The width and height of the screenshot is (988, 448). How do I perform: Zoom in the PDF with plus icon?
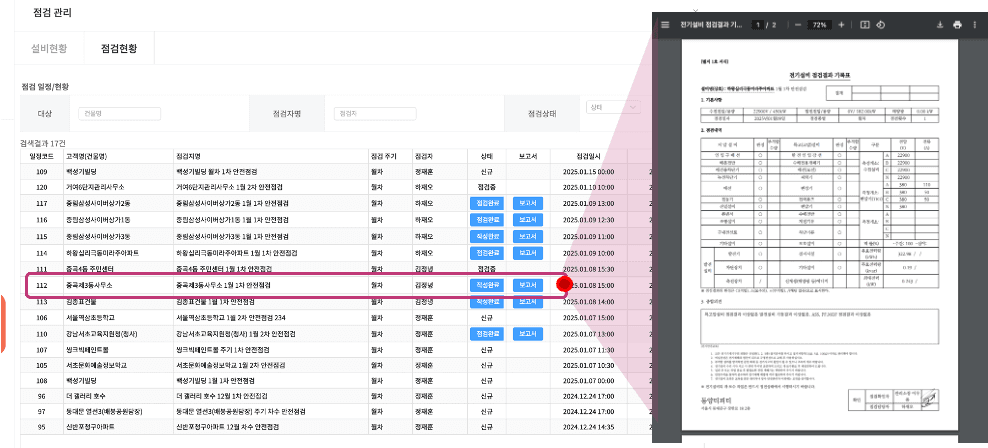[841, 25]
